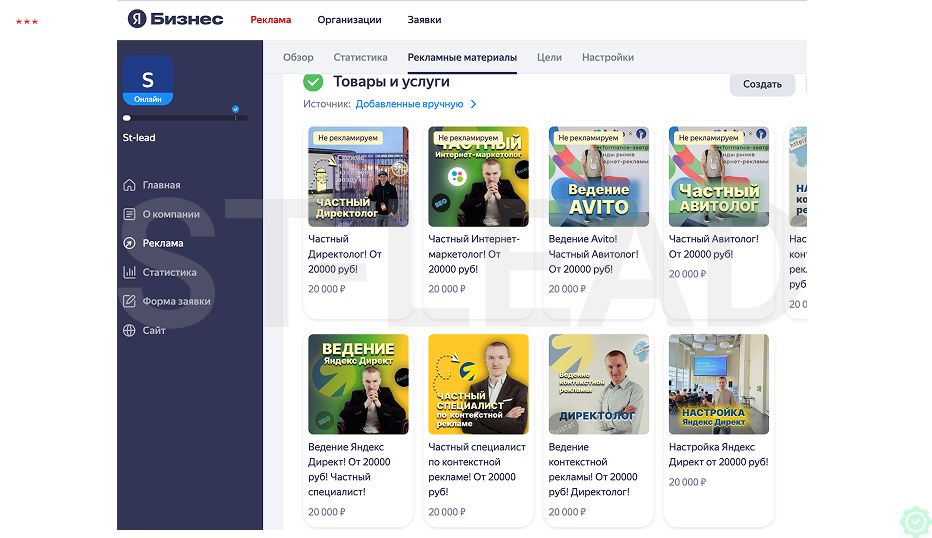The height and width of the screenshot is (538, 932).
Task: Click the Главная home icon in sidebar
Action: coord(129,185)
